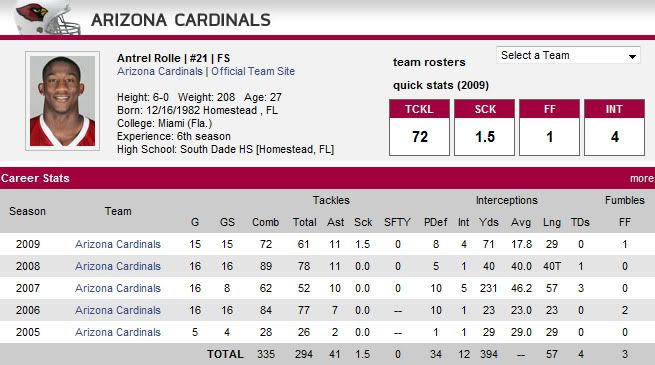Image resolution: width=655 pixels, height=365 pixels.
Task: Select the TCKL quick stat box
Action: point(419,127)
